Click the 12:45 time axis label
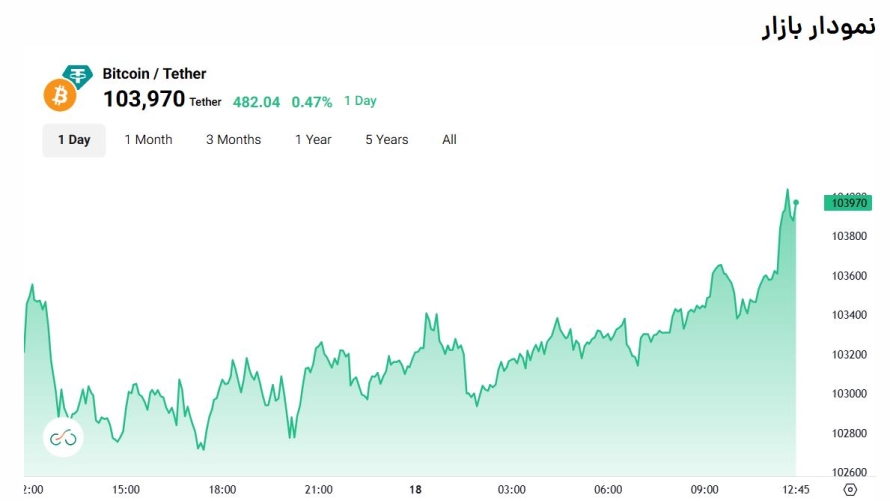The height and width of the screenshot is (501, 890). pyautogui.click(x=794, y=490)
